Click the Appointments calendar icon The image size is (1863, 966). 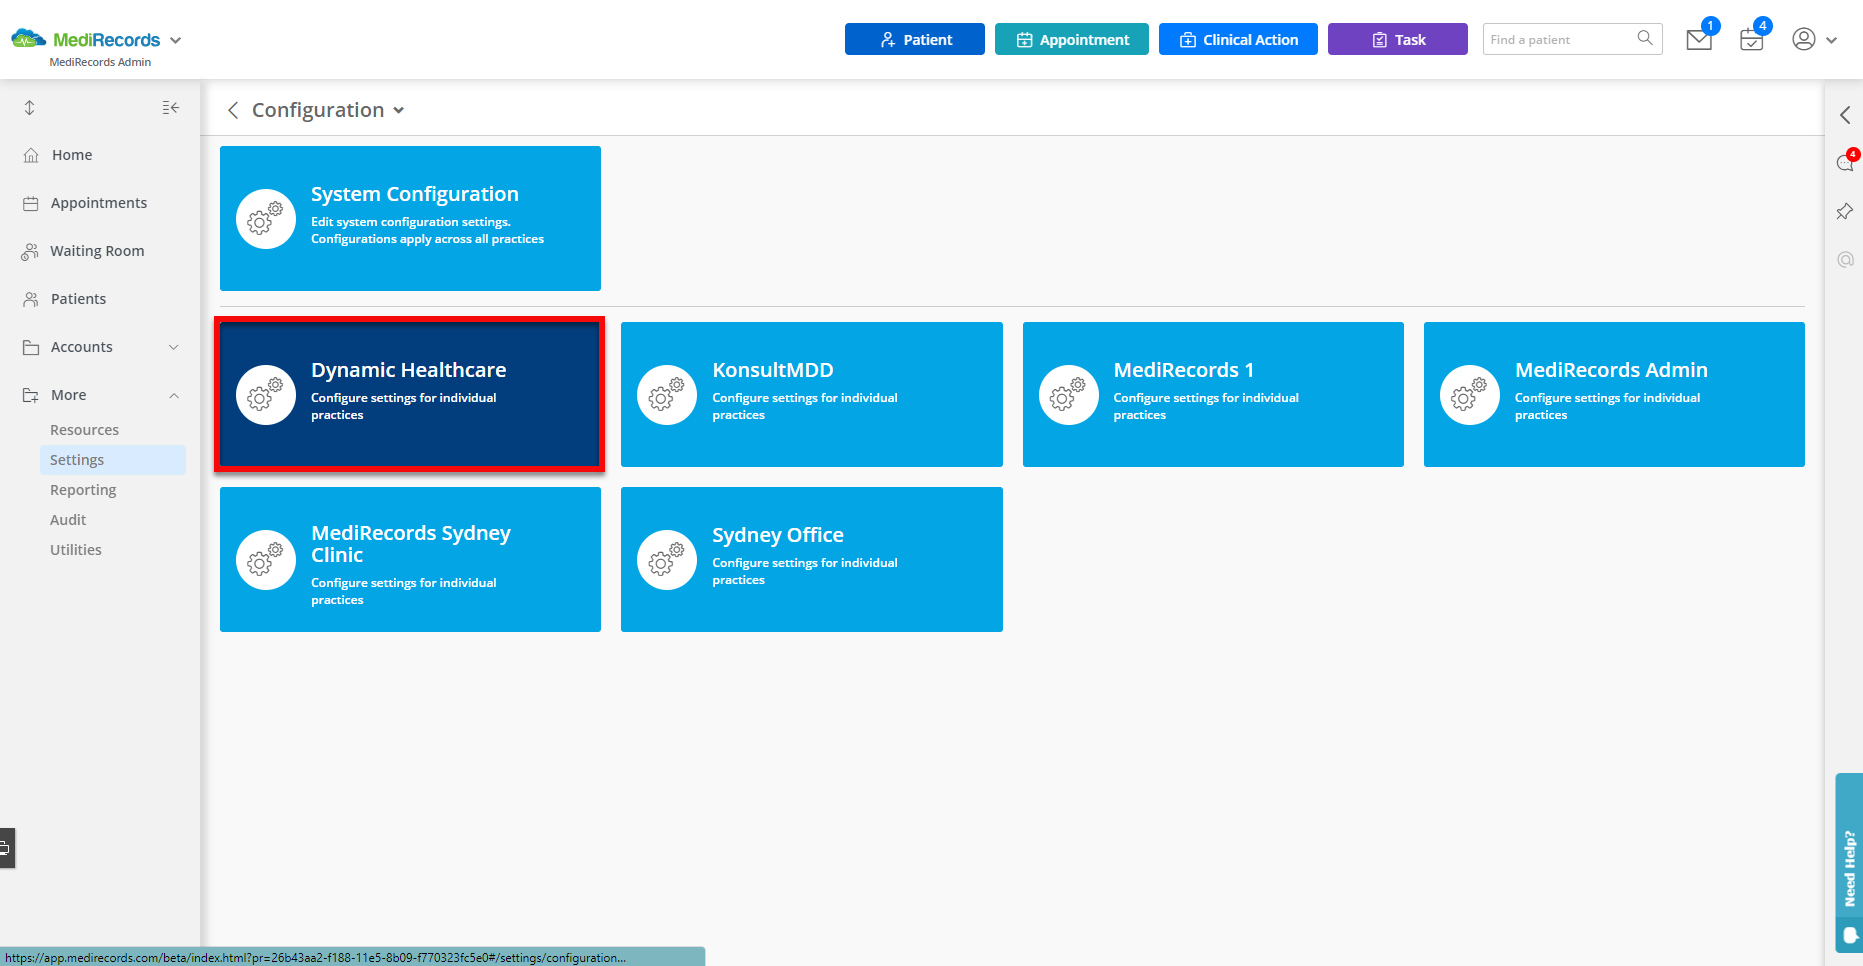tap(31, 203)
